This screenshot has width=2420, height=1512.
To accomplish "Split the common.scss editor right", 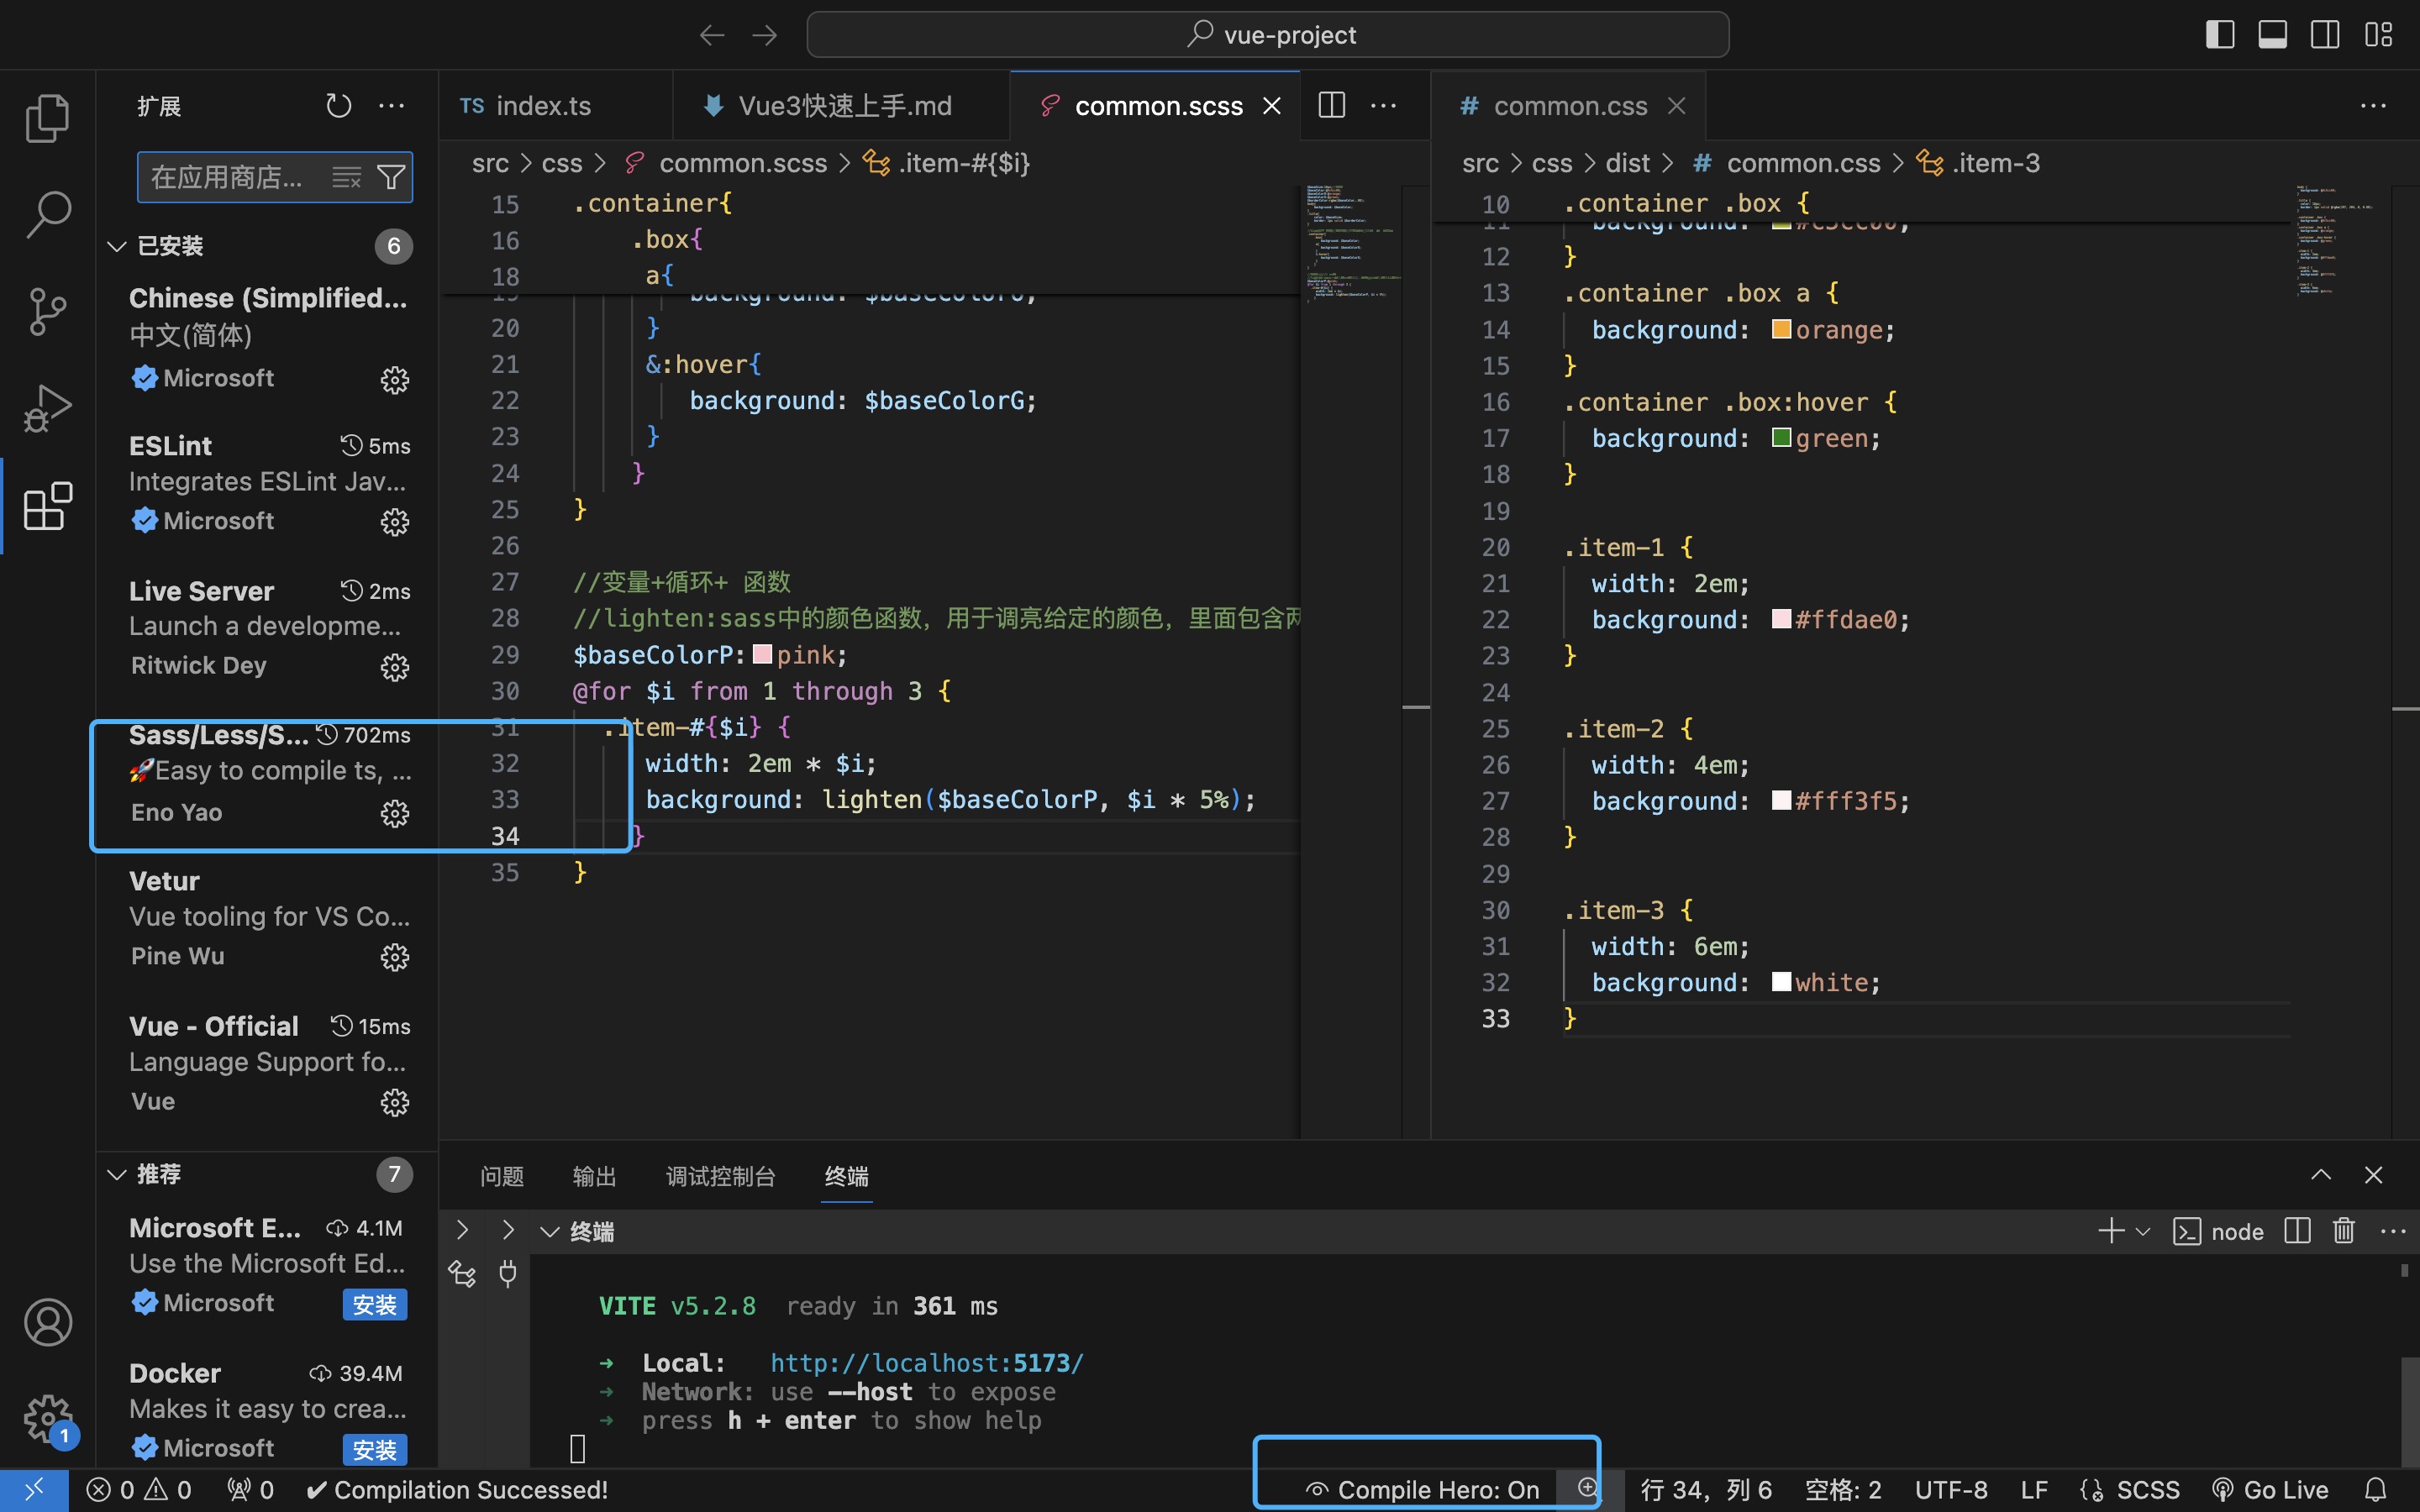I will click(1332, 106).
